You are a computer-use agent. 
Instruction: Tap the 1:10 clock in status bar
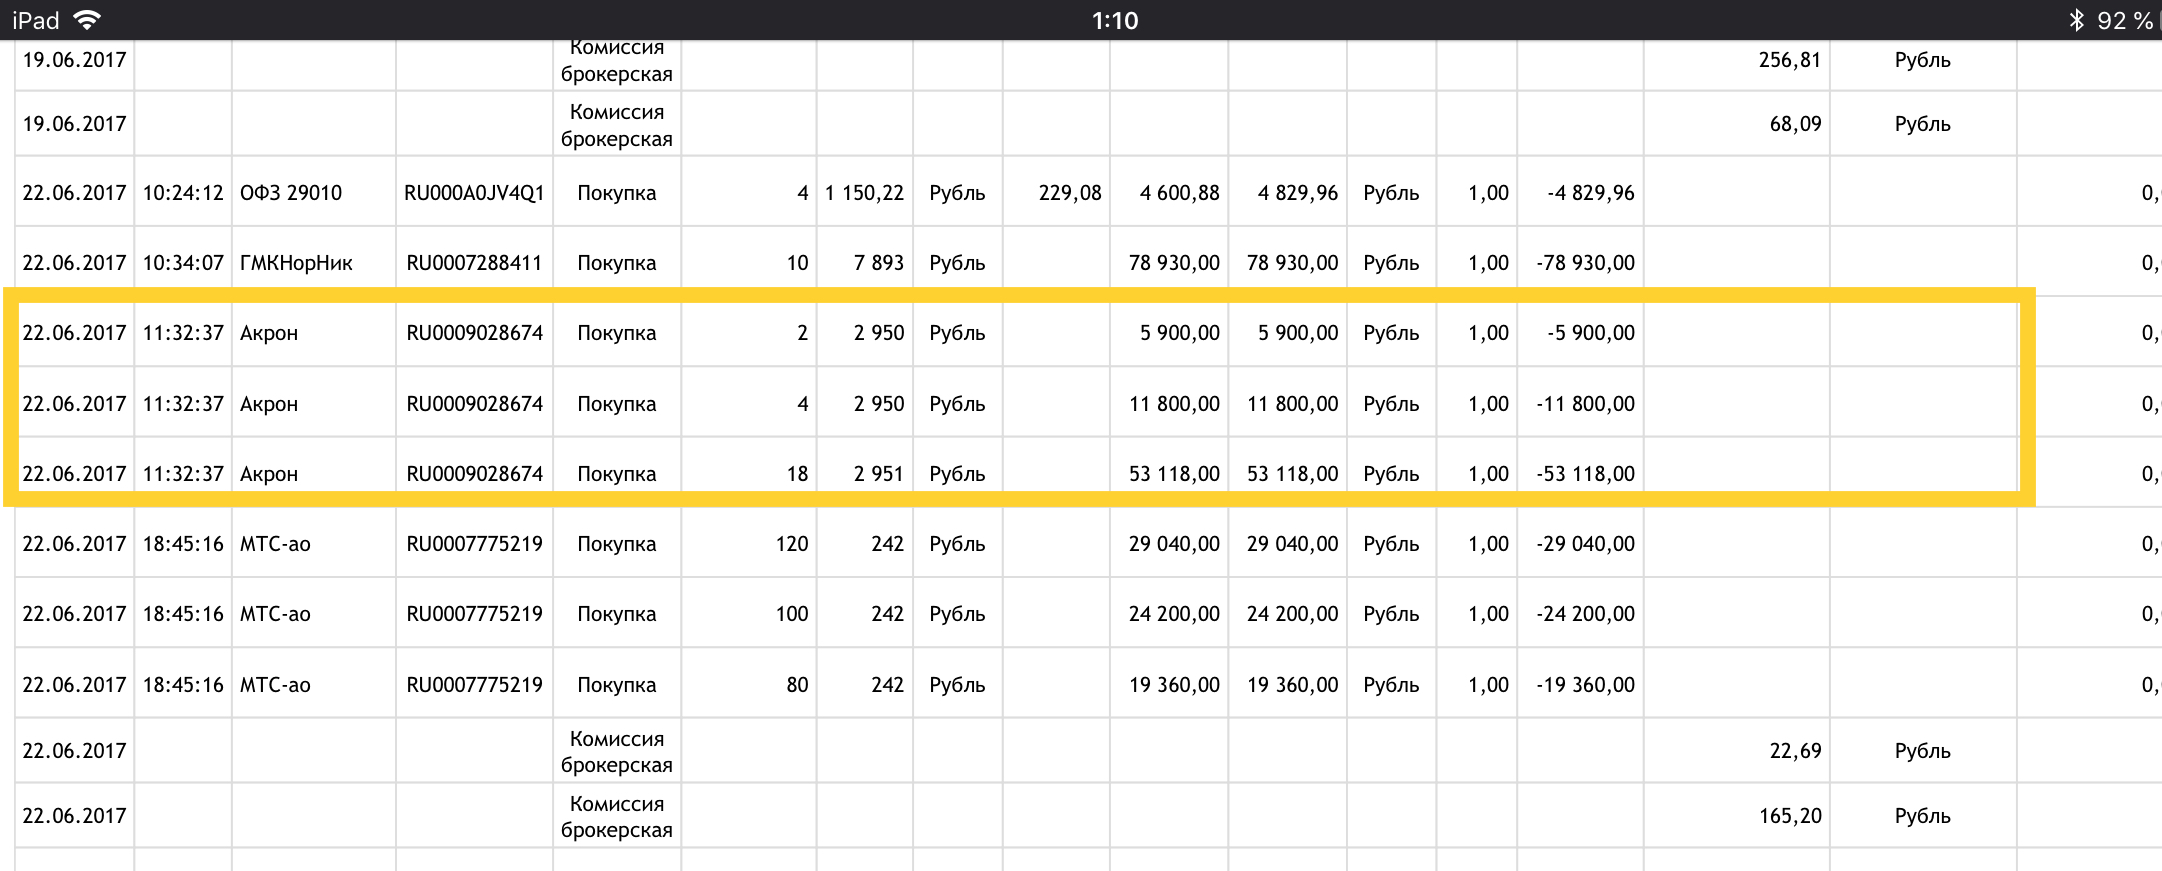pos(1114,20)
